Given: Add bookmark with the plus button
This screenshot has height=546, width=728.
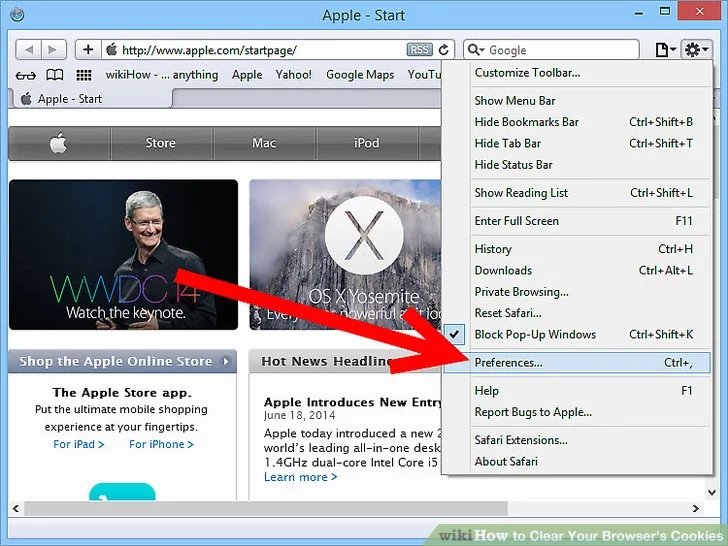Looking at the screenshot, I should (x=88, y=50).
